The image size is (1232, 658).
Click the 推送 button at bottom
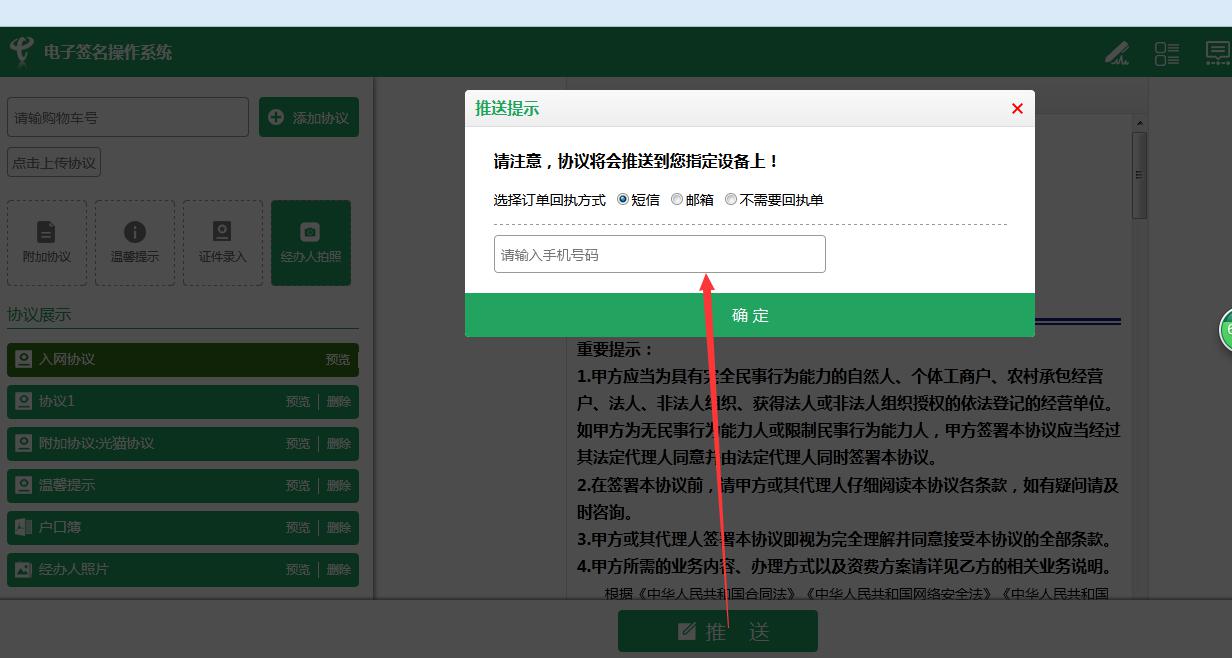tap(717, 631)
